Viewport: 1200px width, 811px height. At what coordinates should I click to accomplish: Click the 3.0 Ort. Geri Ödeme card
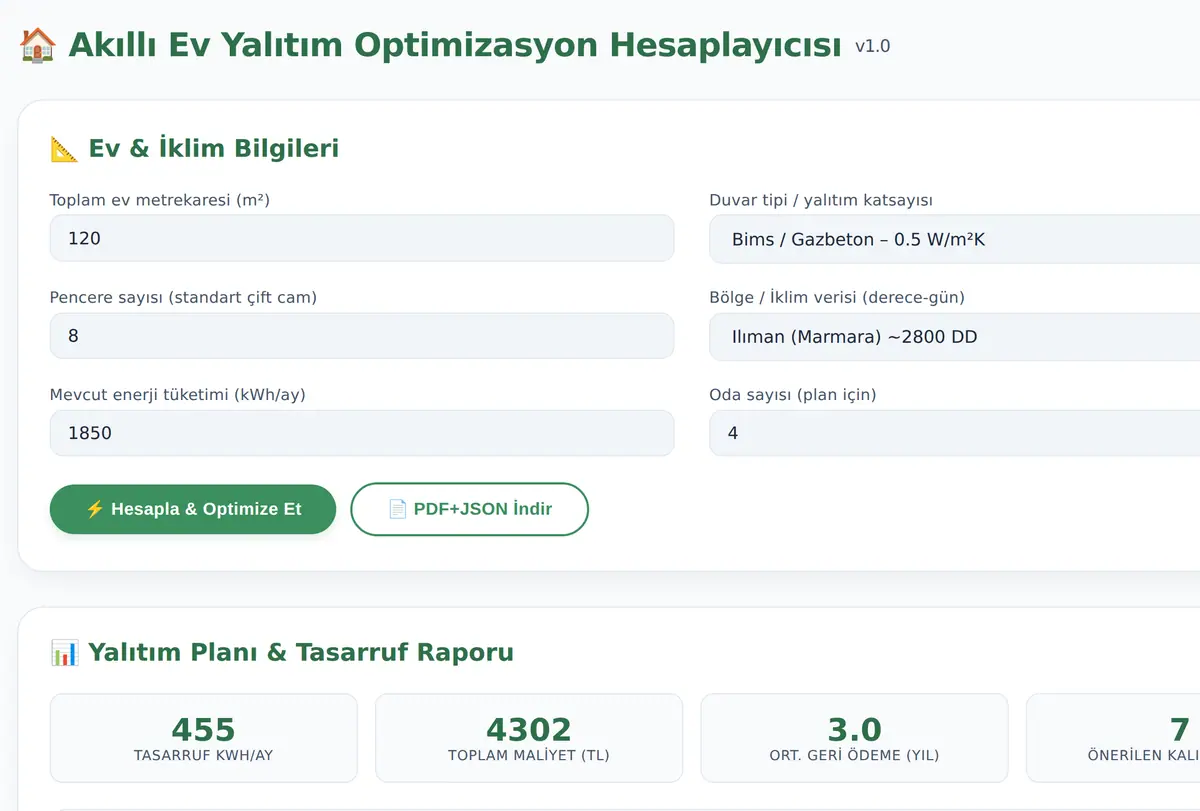[x=855, y=738]
